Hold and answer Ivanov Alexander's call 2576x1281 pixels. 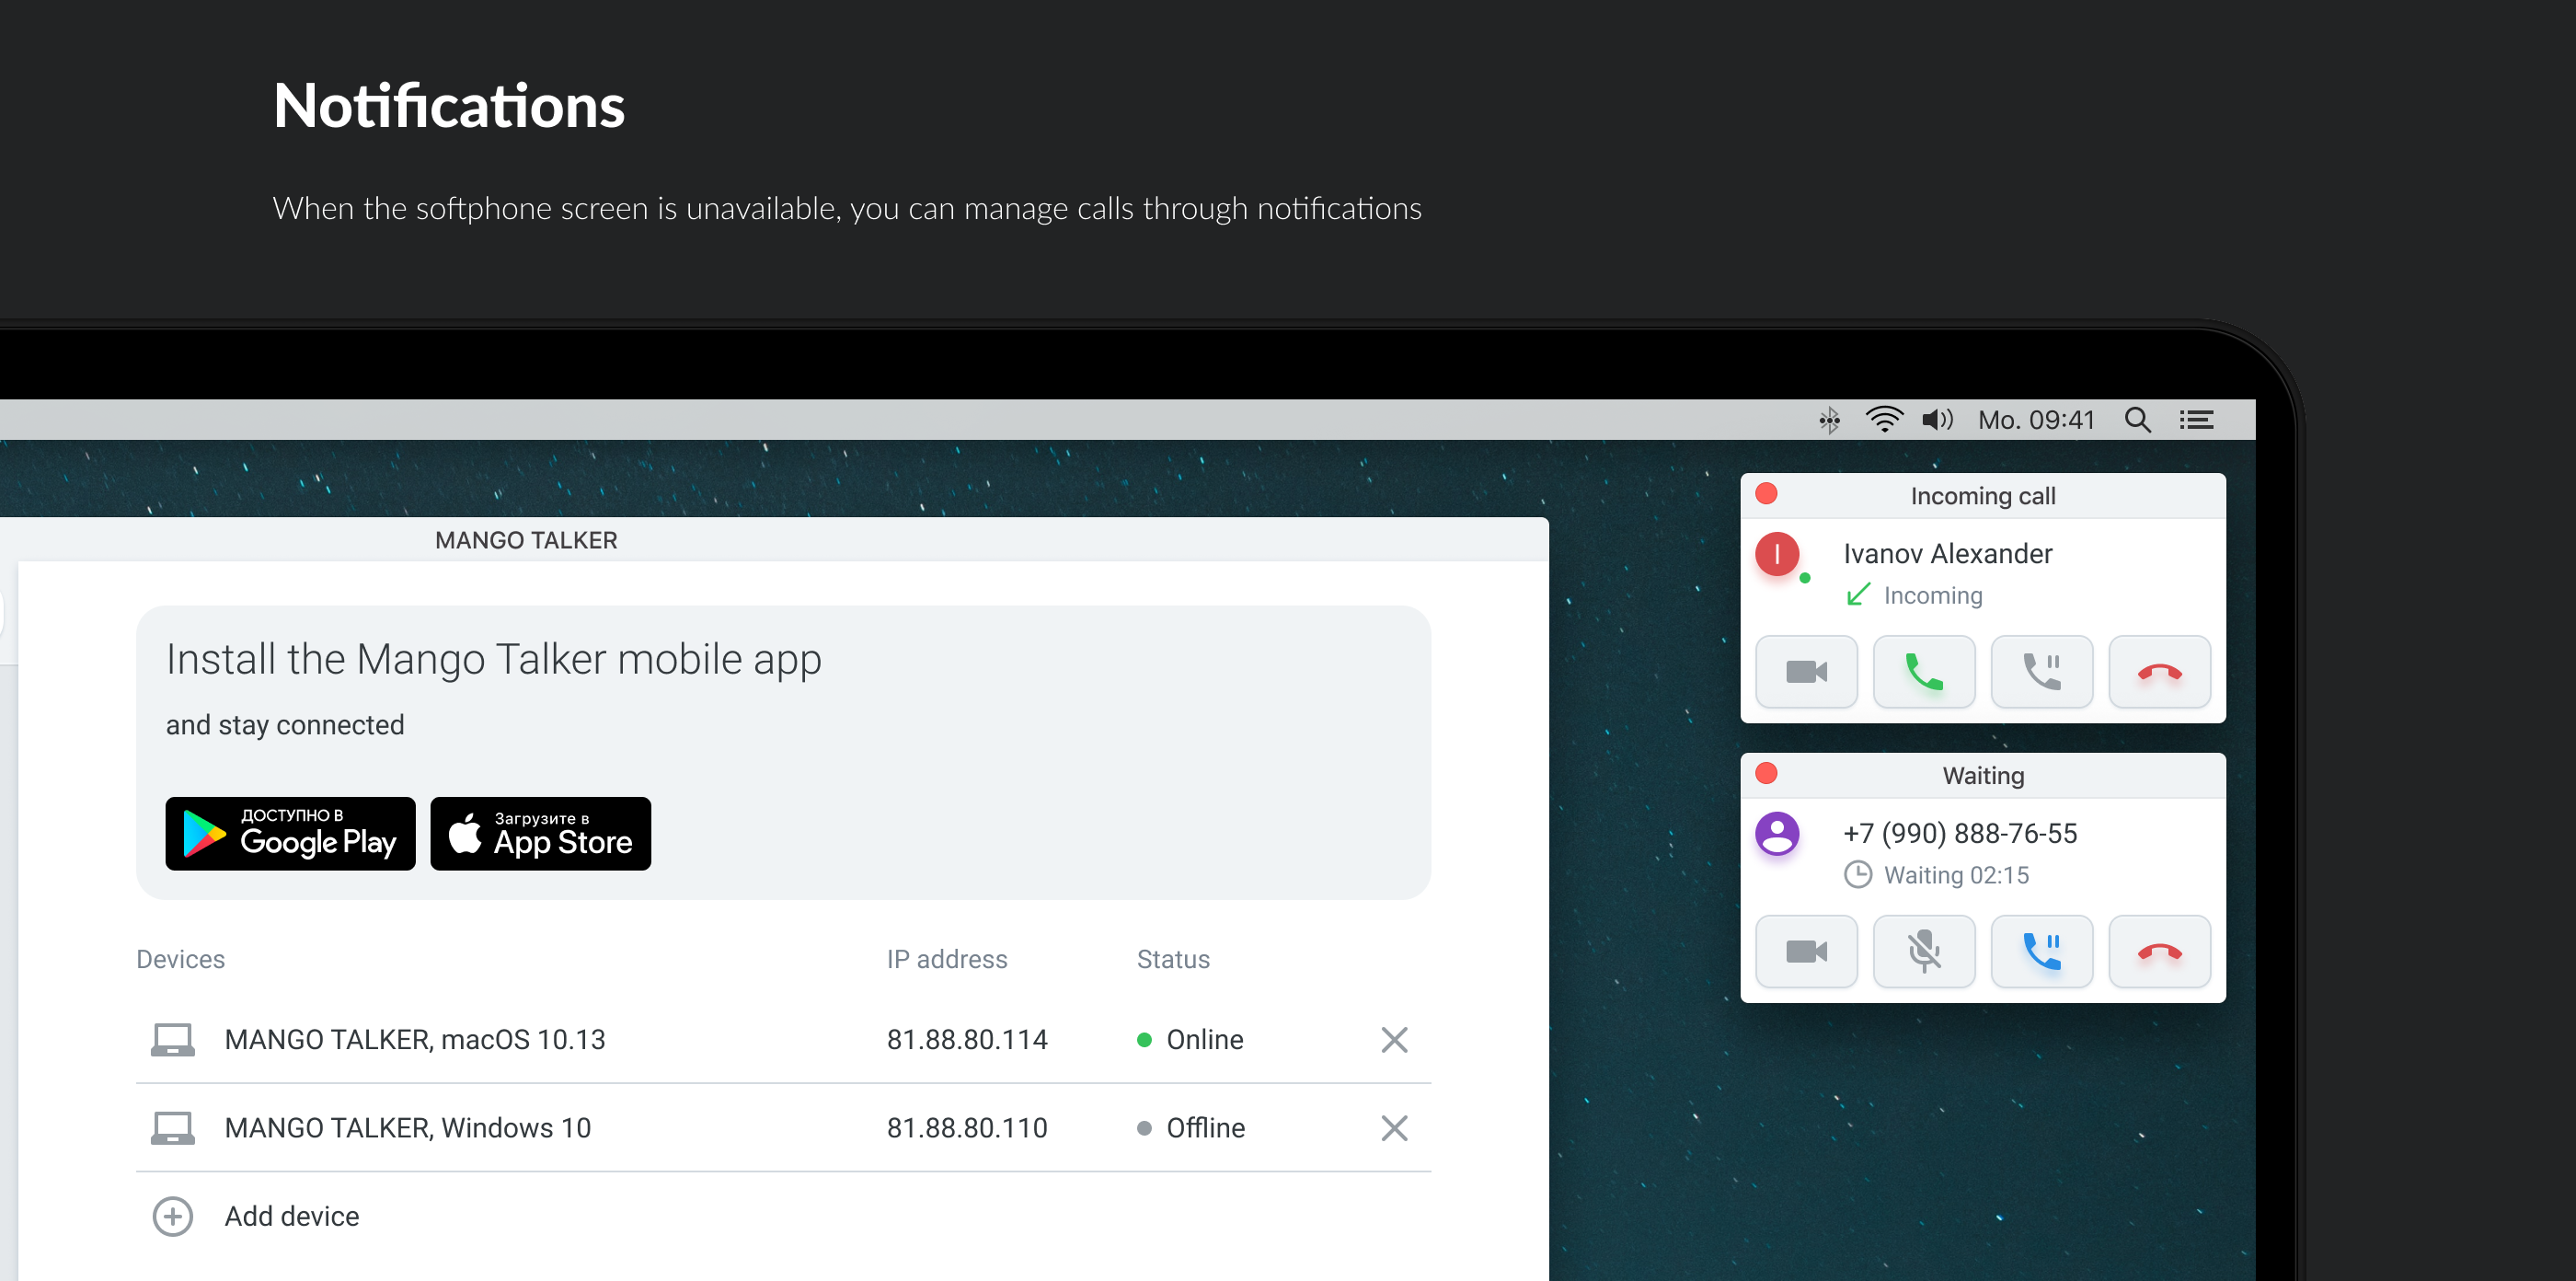pyautogui.click(x=2042, y=672)
